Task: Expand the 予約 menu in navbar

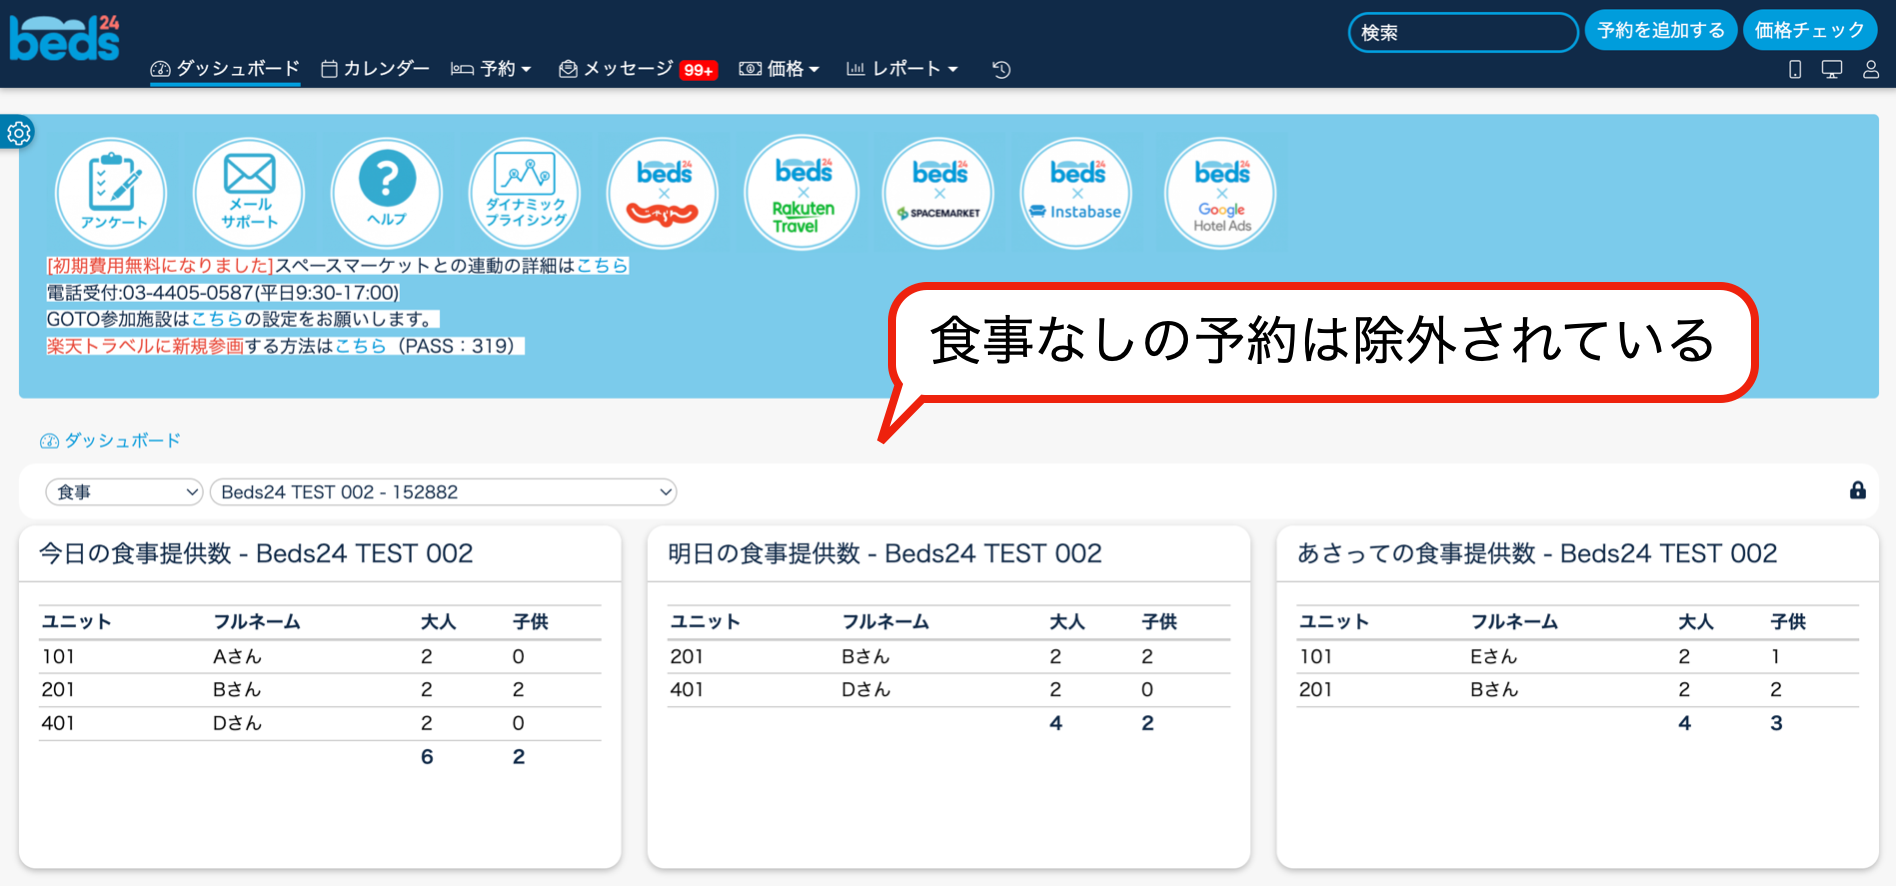Action: 491,69
